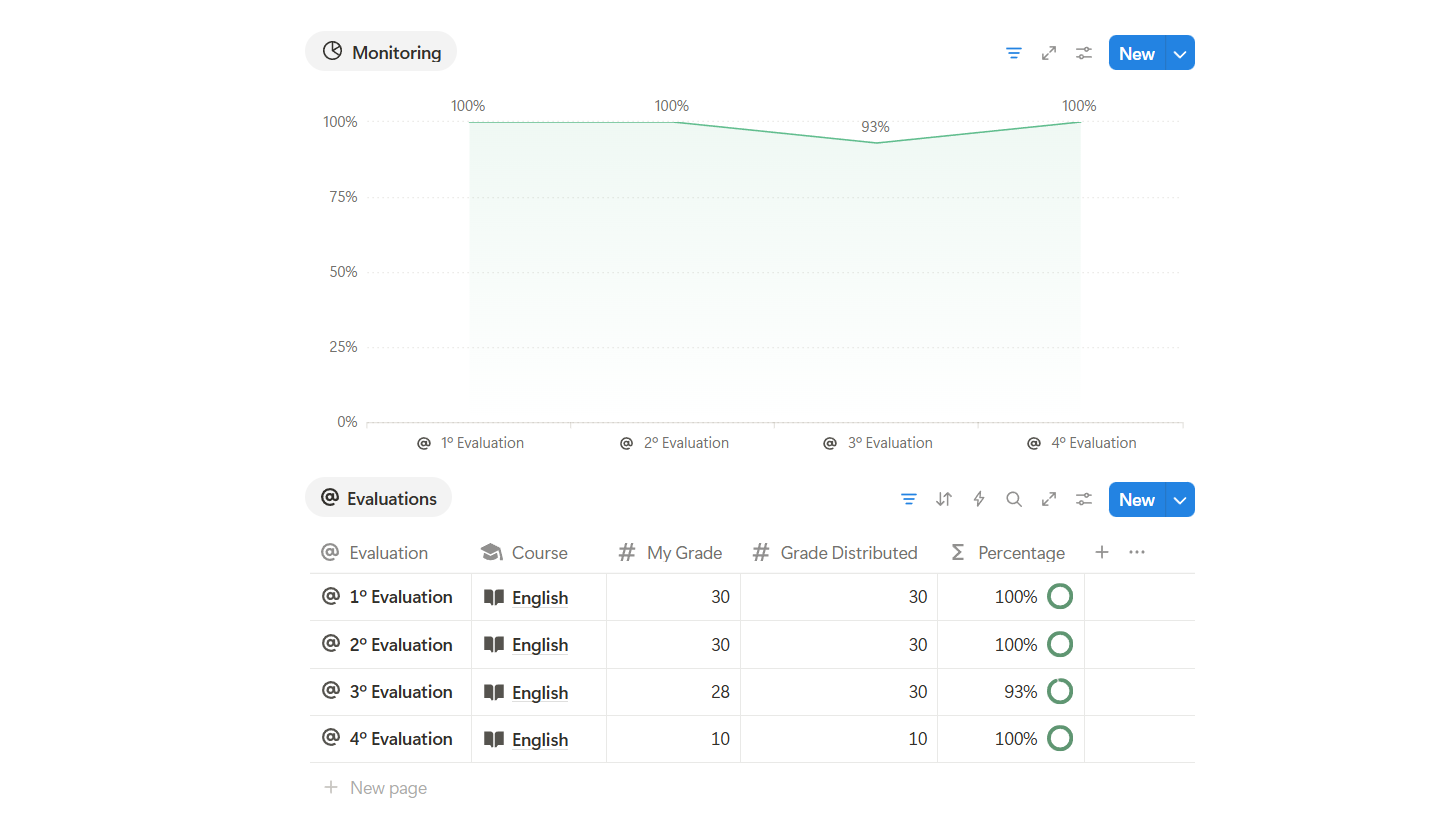Open automations lightning bolt icon

click(979, 499)
